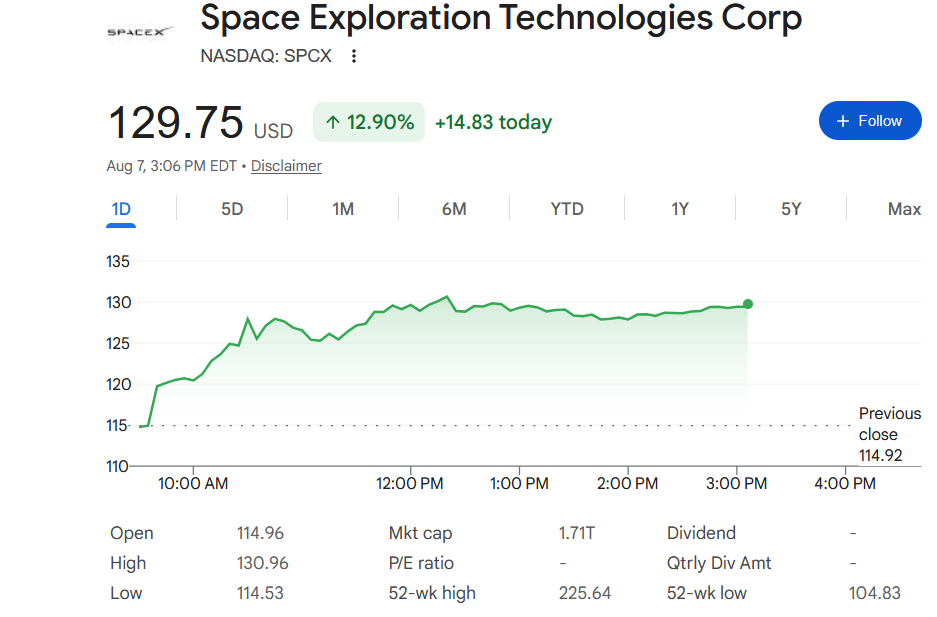This screenshot has width=937, height=617.
Task: Open the 5Y chart range
Action: pyautogui.click(x=791, y=209)
